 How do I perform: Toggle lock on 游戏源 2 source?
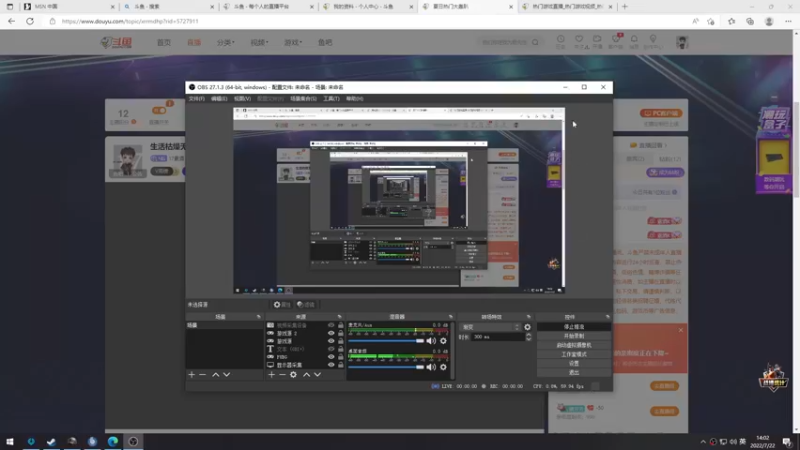[341, 333]
